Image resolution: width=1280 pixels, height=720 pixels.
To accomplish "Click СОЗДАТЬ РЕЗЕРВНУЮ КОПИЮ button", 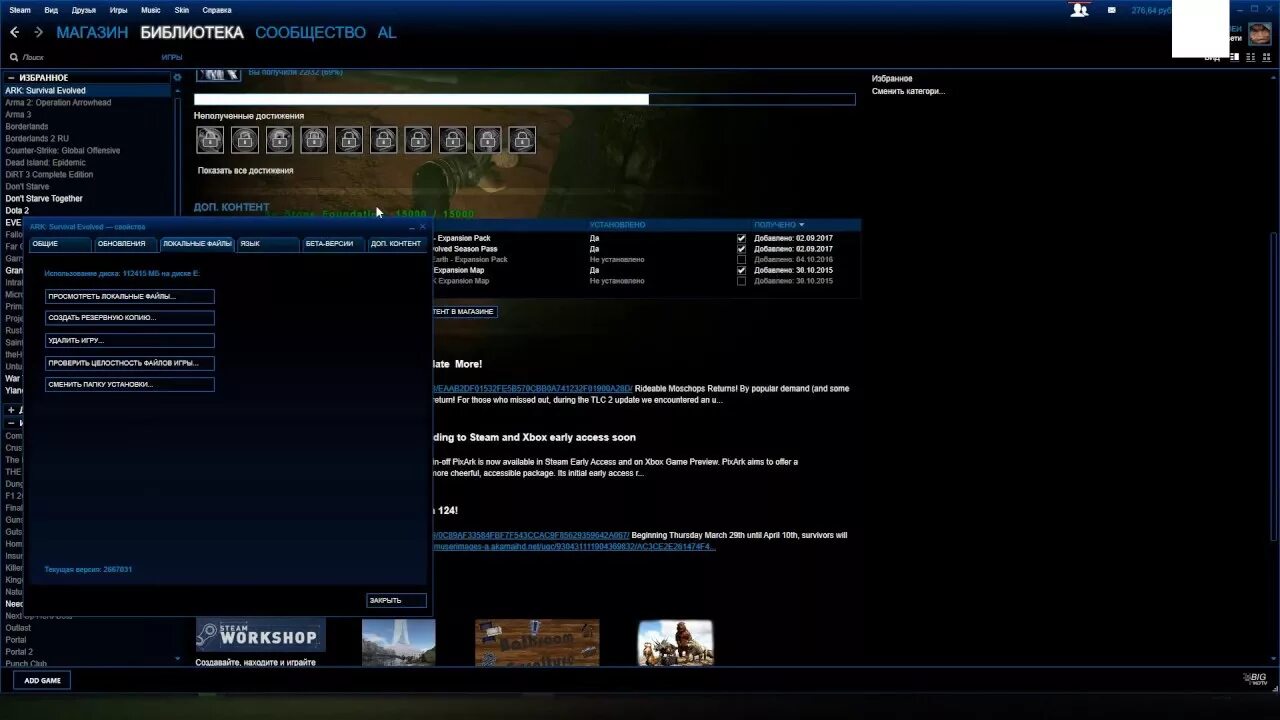I will point(129,318).
